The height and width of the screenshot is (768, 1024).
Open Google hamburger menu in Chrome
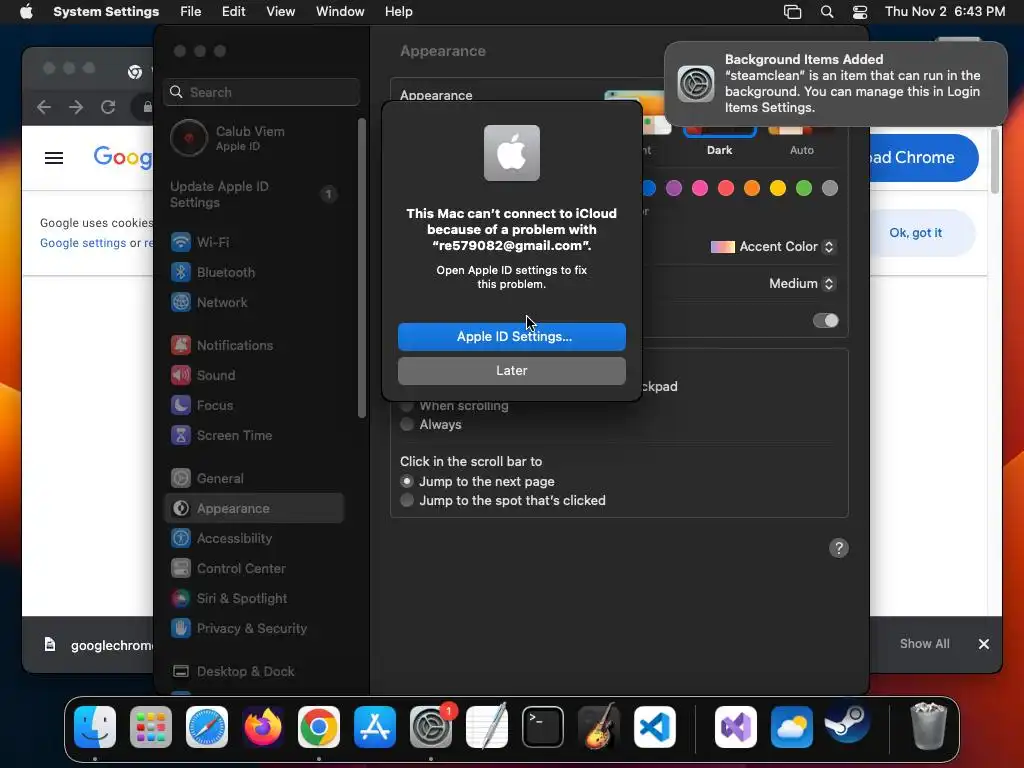tap(54, 158)
